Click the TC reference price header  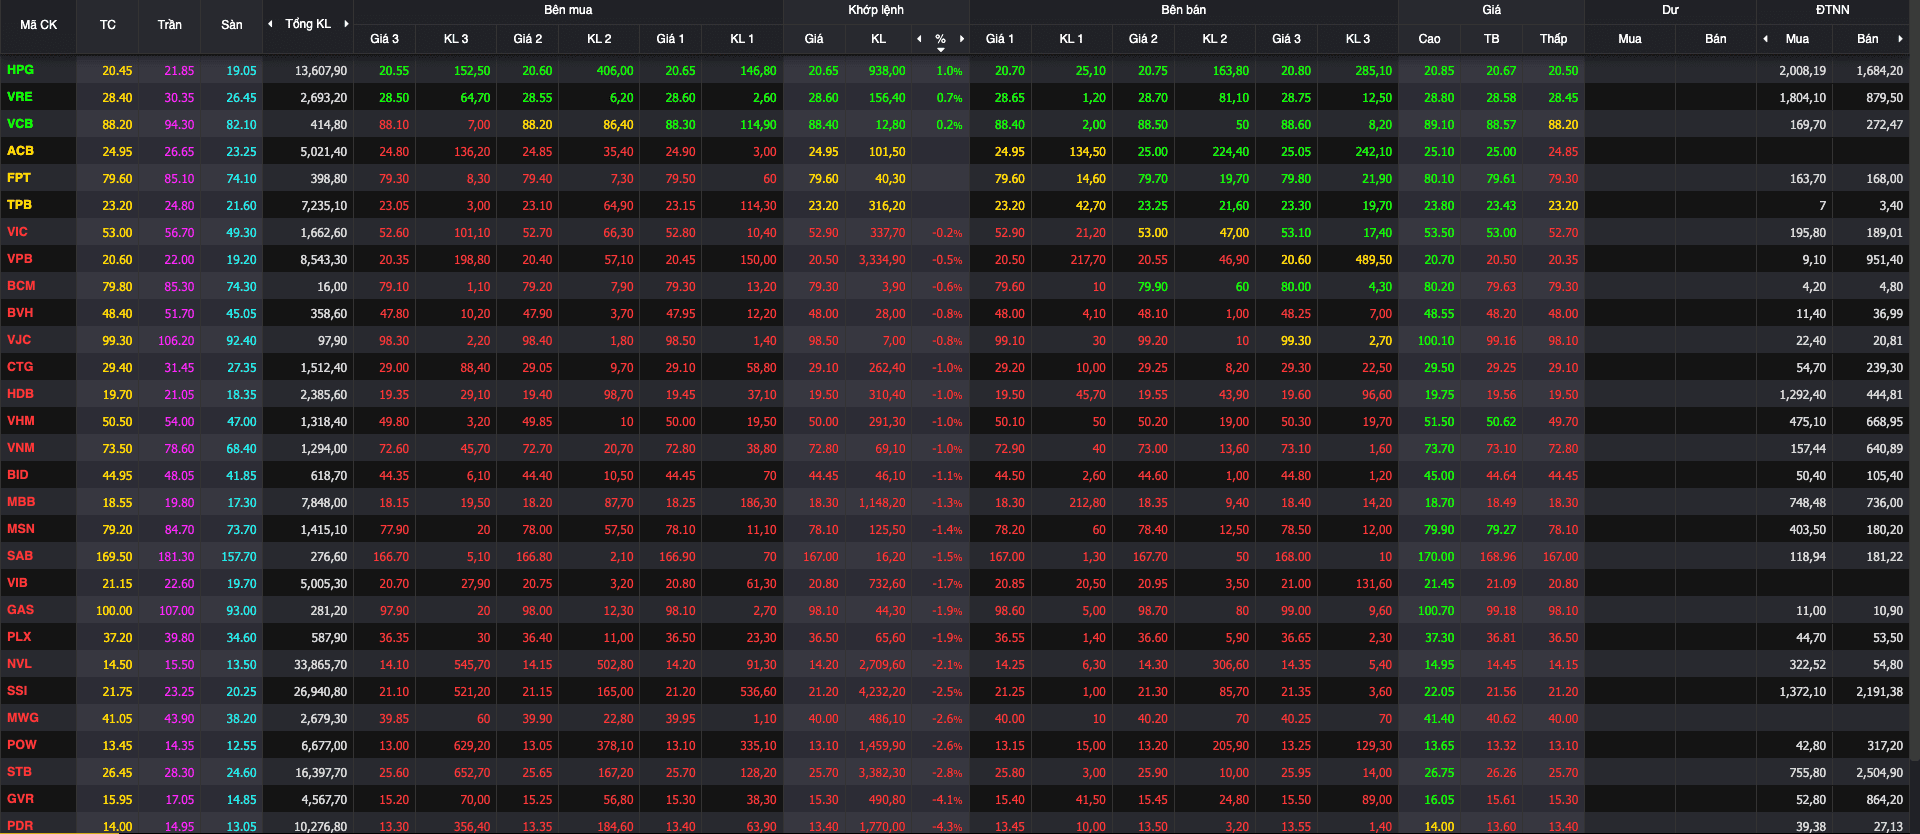pos(108,25)
